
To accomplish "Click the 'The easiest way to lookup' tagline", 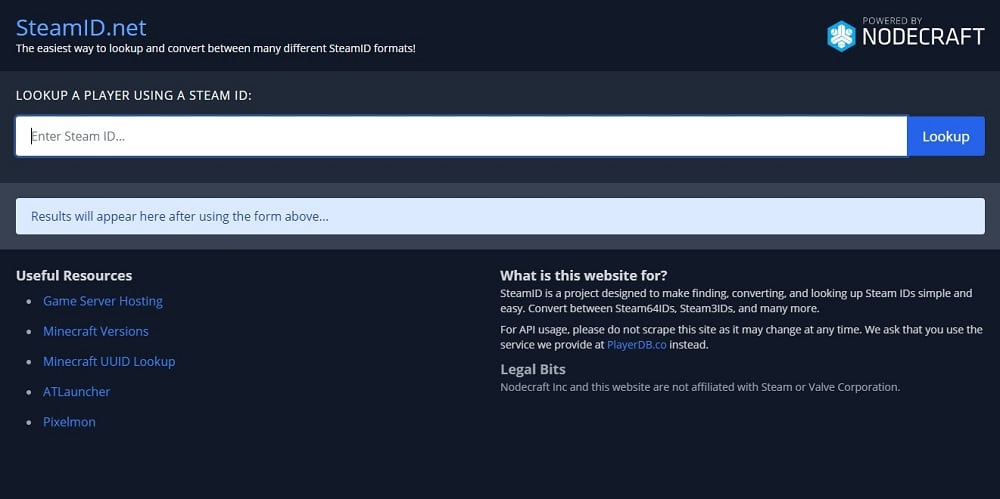I will pos(216,48).
